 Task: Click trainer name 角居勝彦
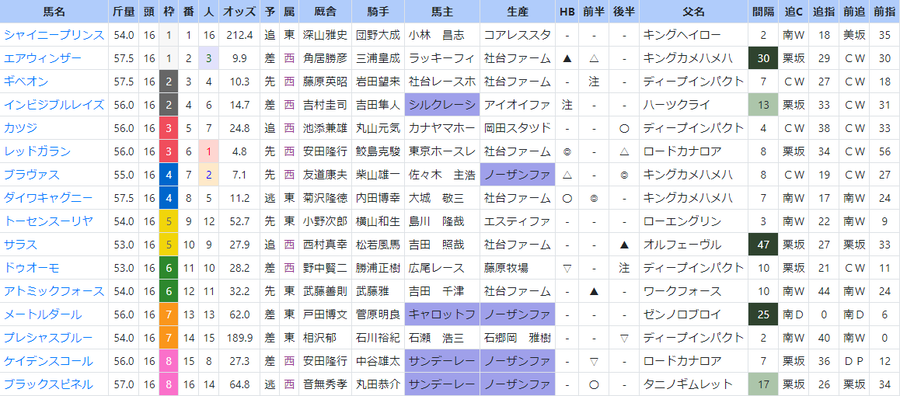pos(325,58)
